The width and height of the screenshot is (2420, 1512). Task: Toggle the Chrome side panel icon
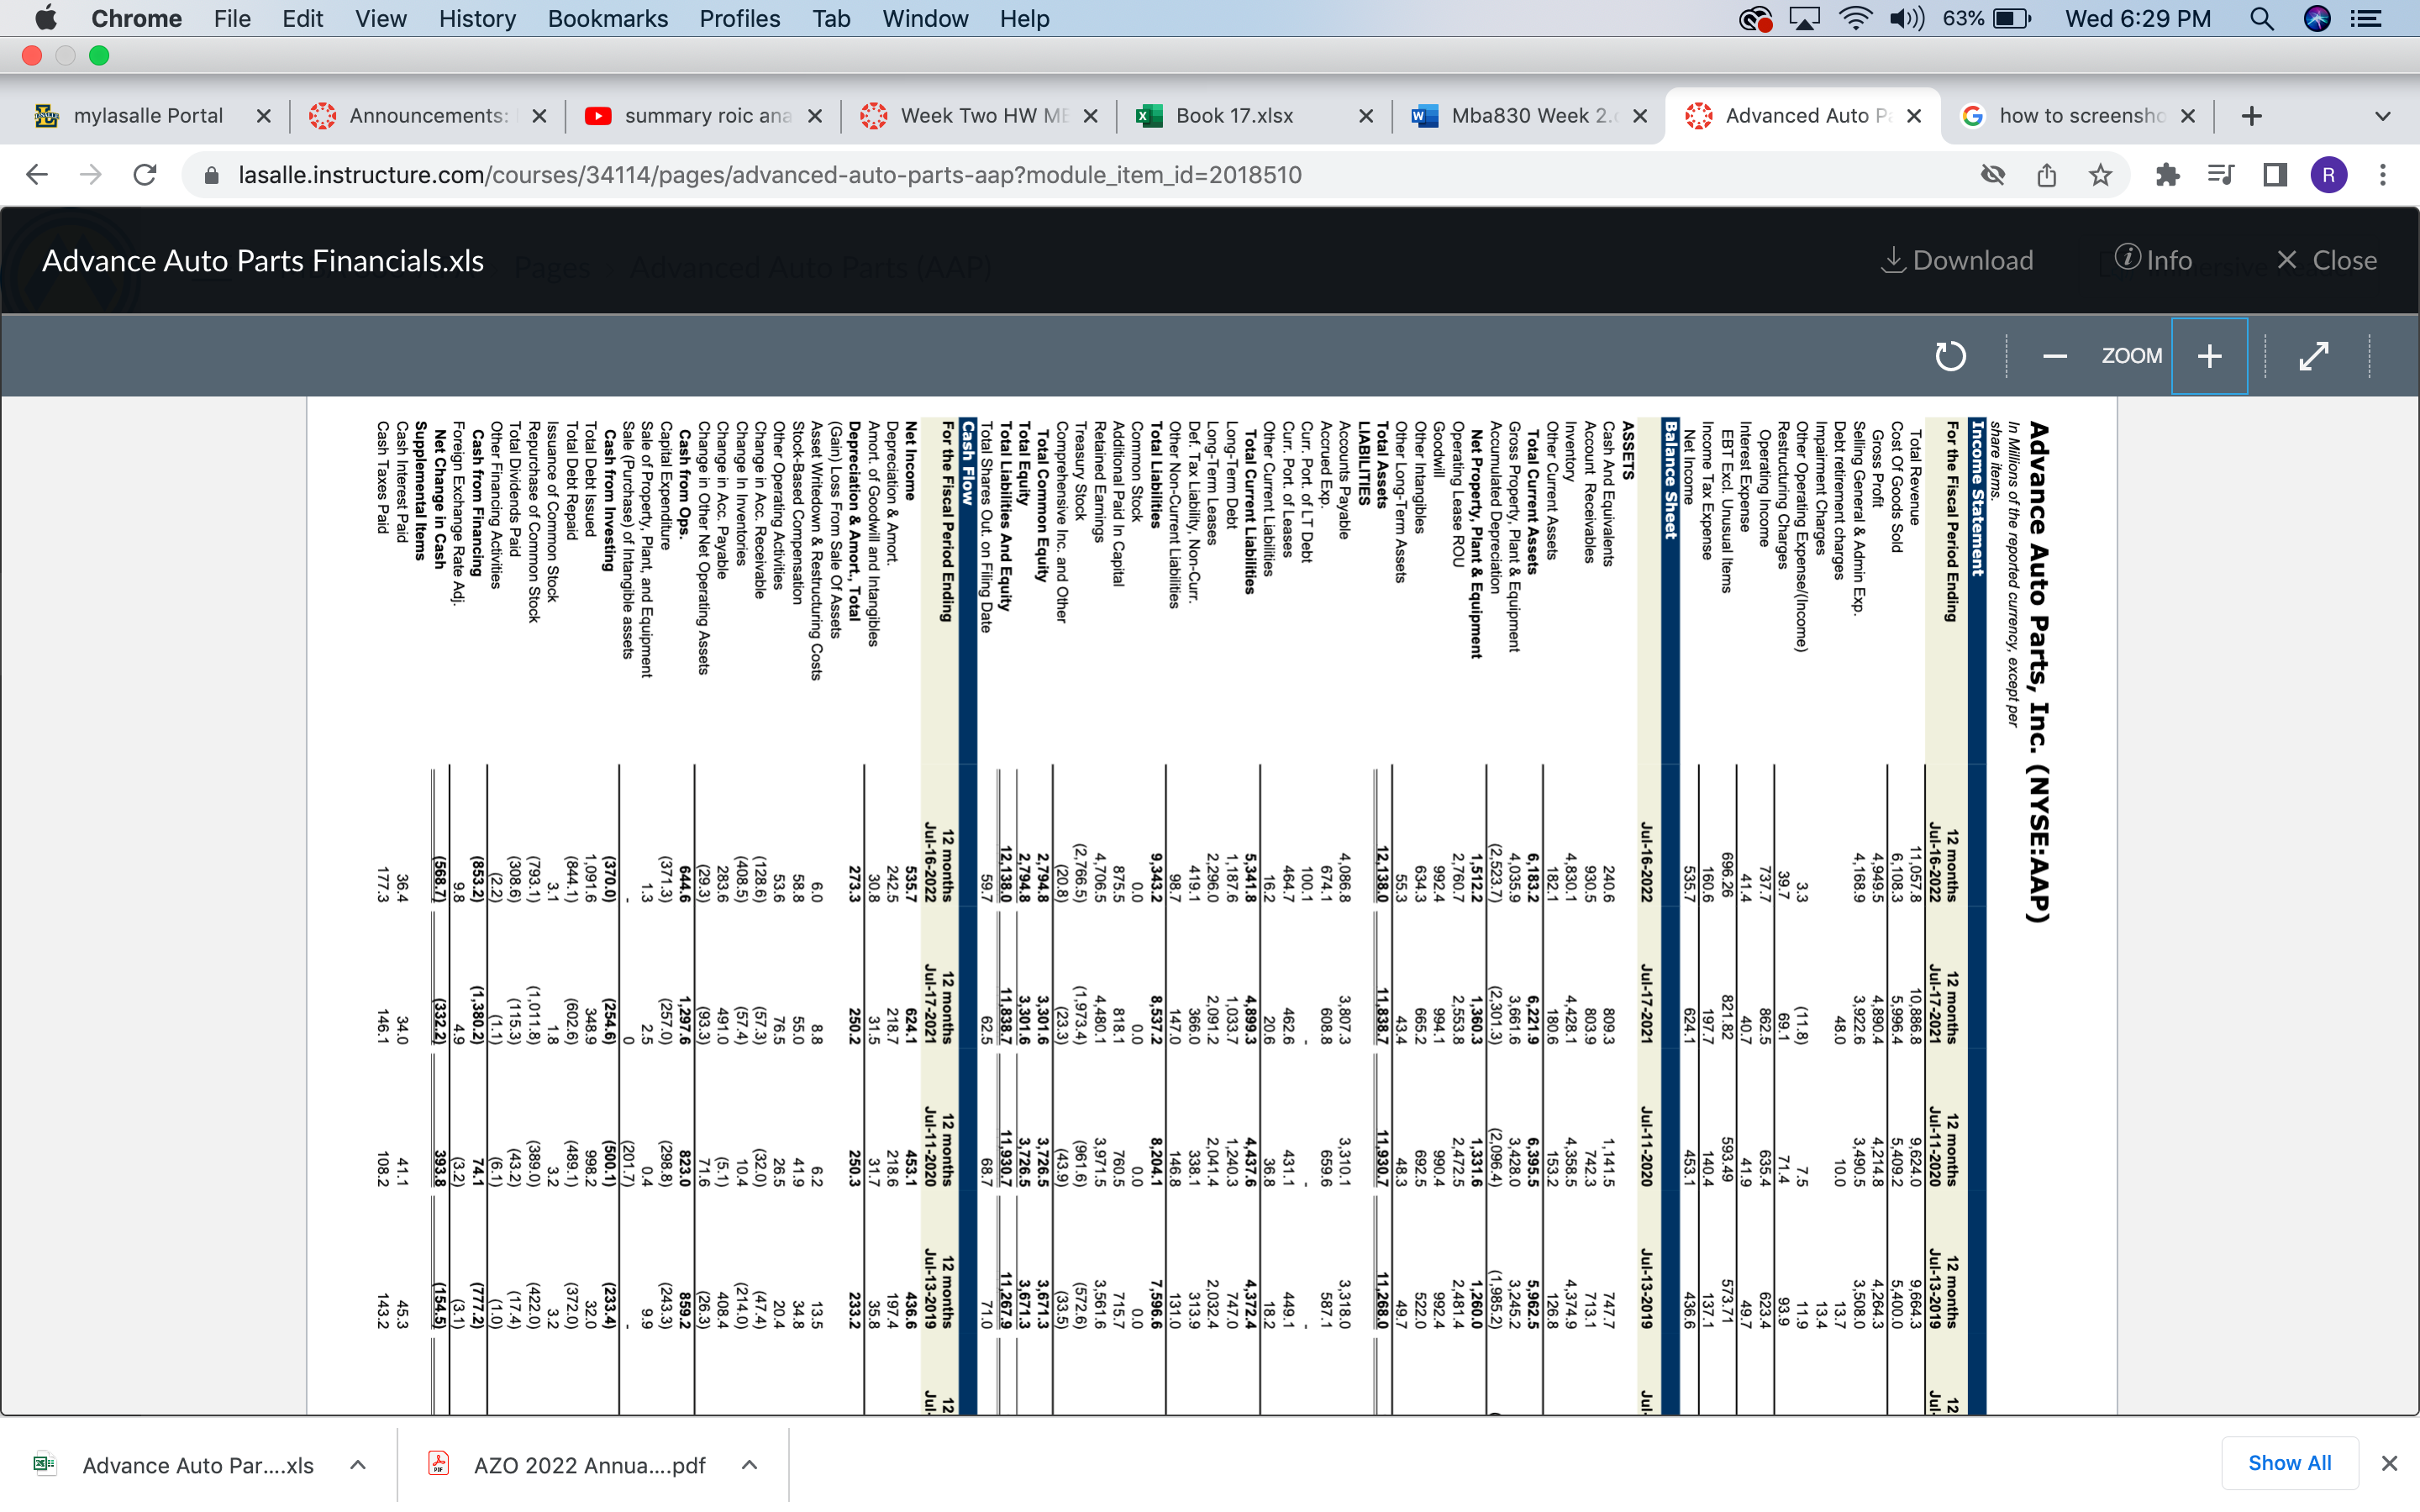click(2275, 175)
